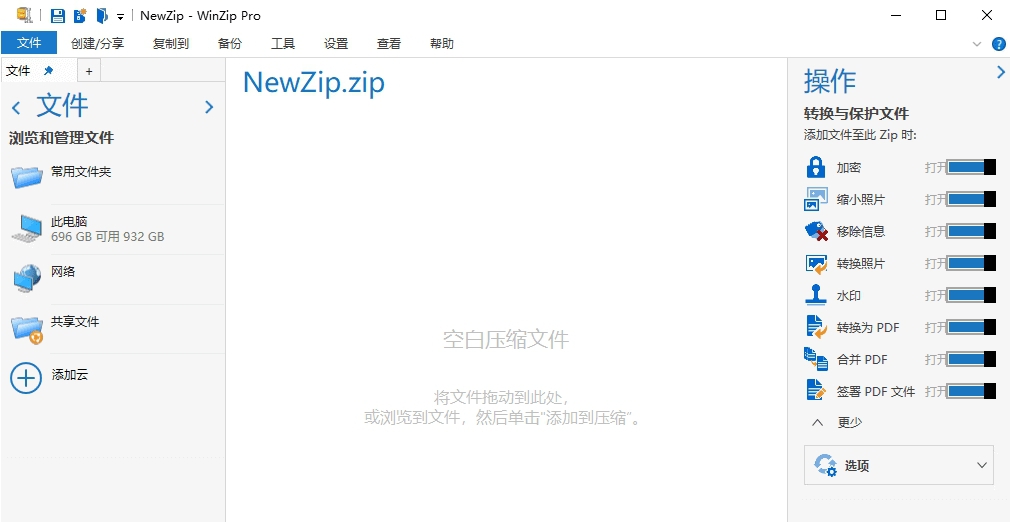Click the 水印 label text
1011x522 pixels.
(849, 296)
